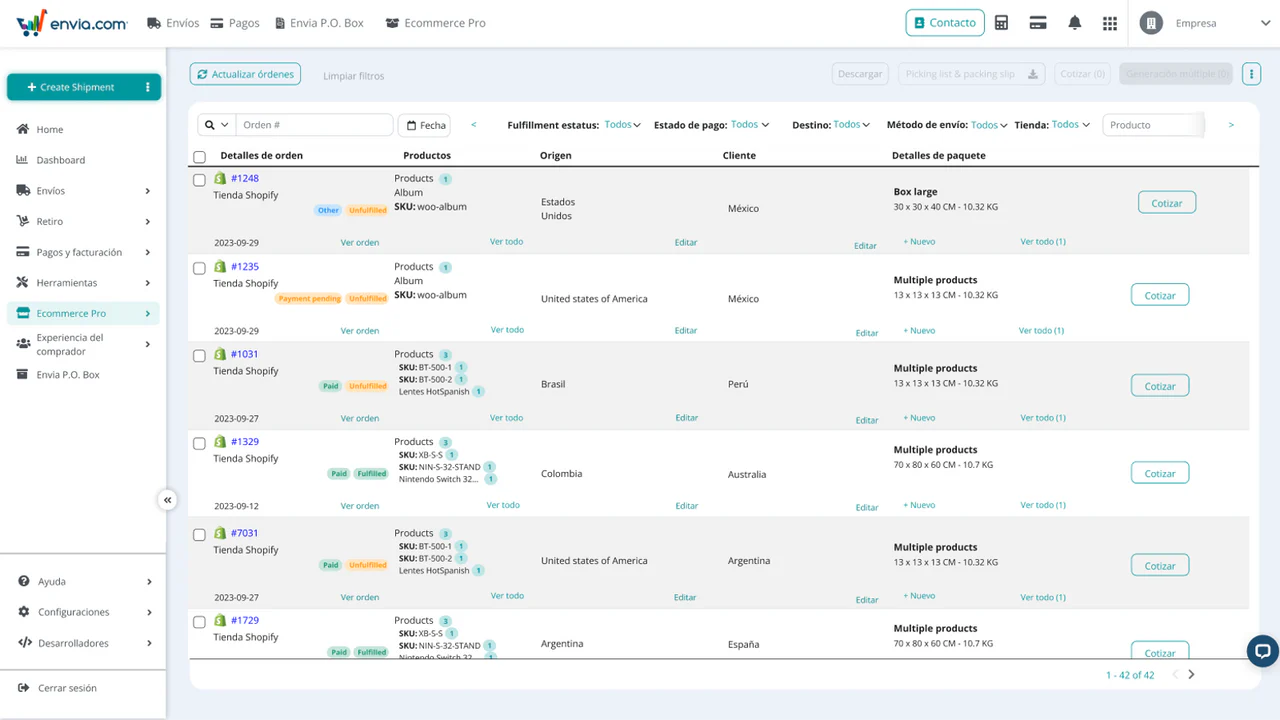Open Envia P.O. Box in top navigation
The image size is (1280, 720).
(x=318, y=23)
